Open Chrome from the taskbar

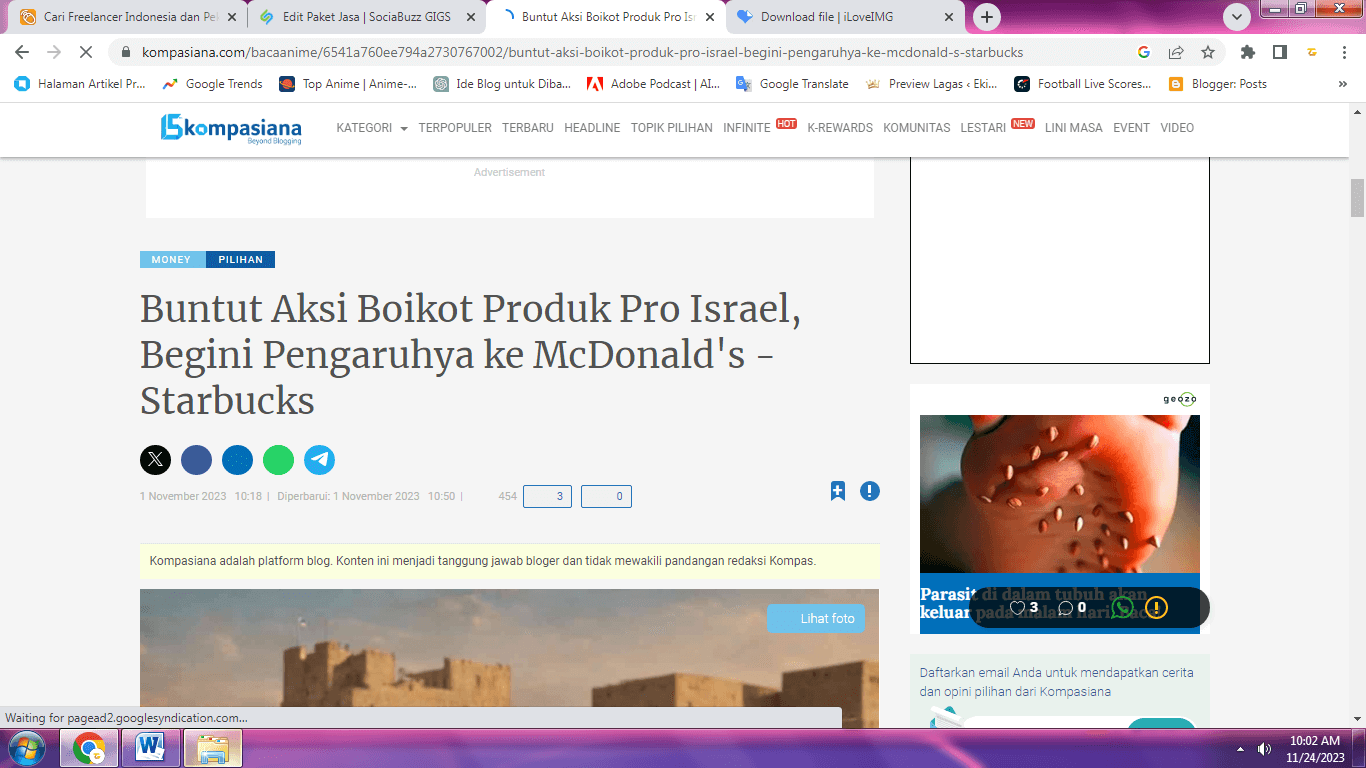[x=90, y=748]
